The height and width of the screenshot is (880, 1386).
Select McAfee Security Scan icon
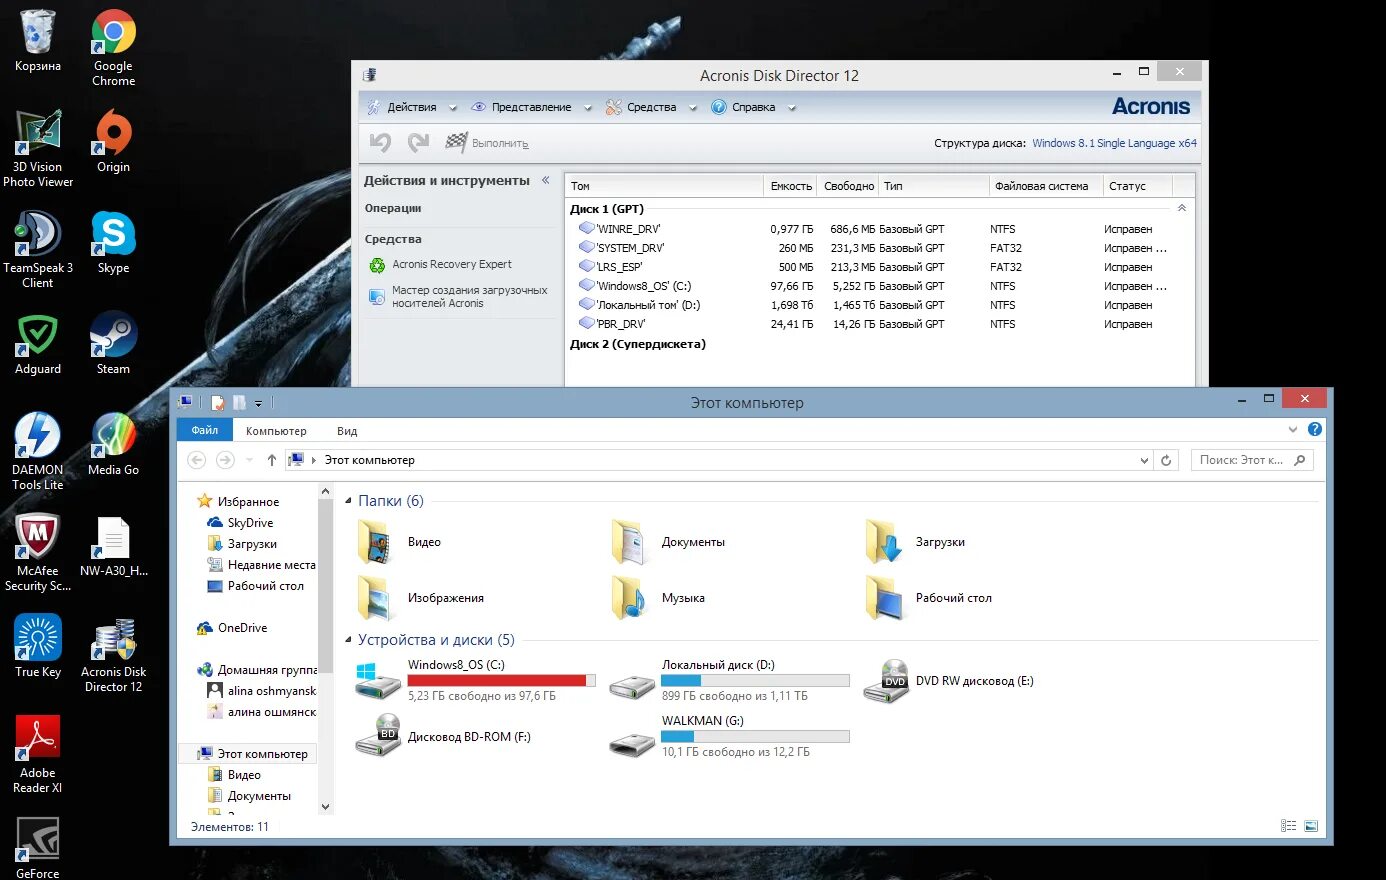click(x=38, y=553)
